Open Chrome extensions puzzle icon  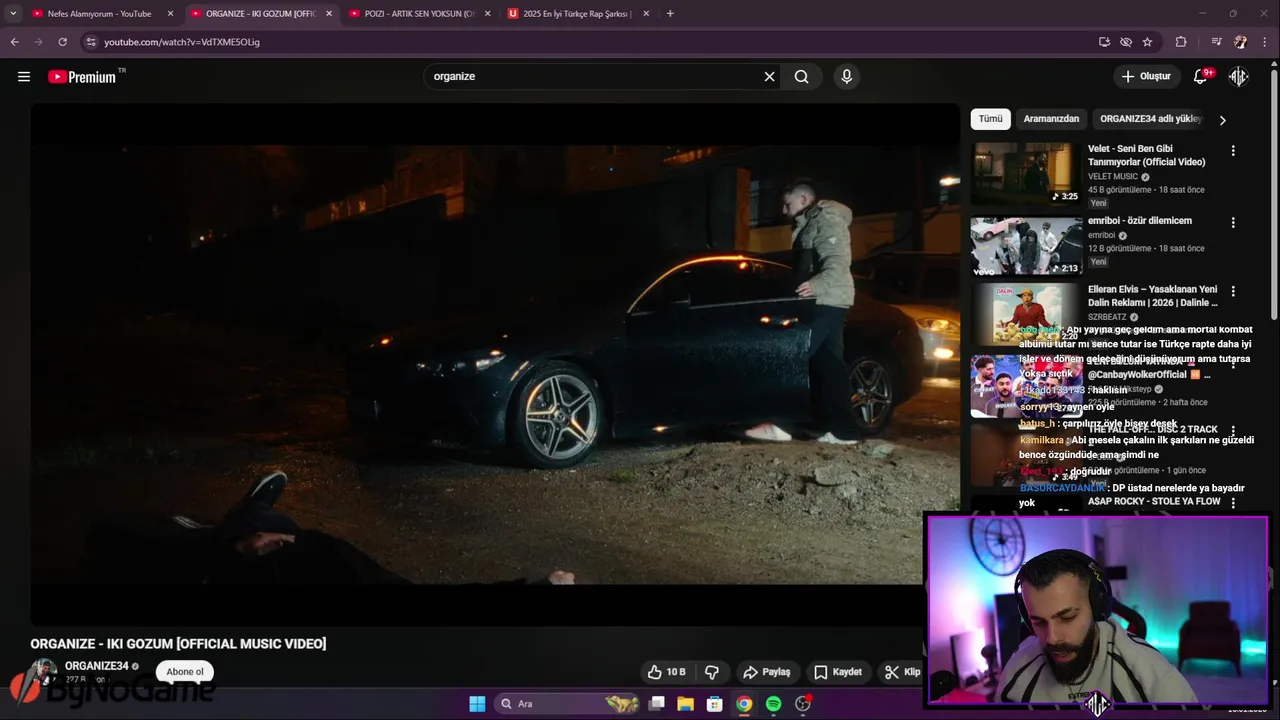(x=1181, y=42)
